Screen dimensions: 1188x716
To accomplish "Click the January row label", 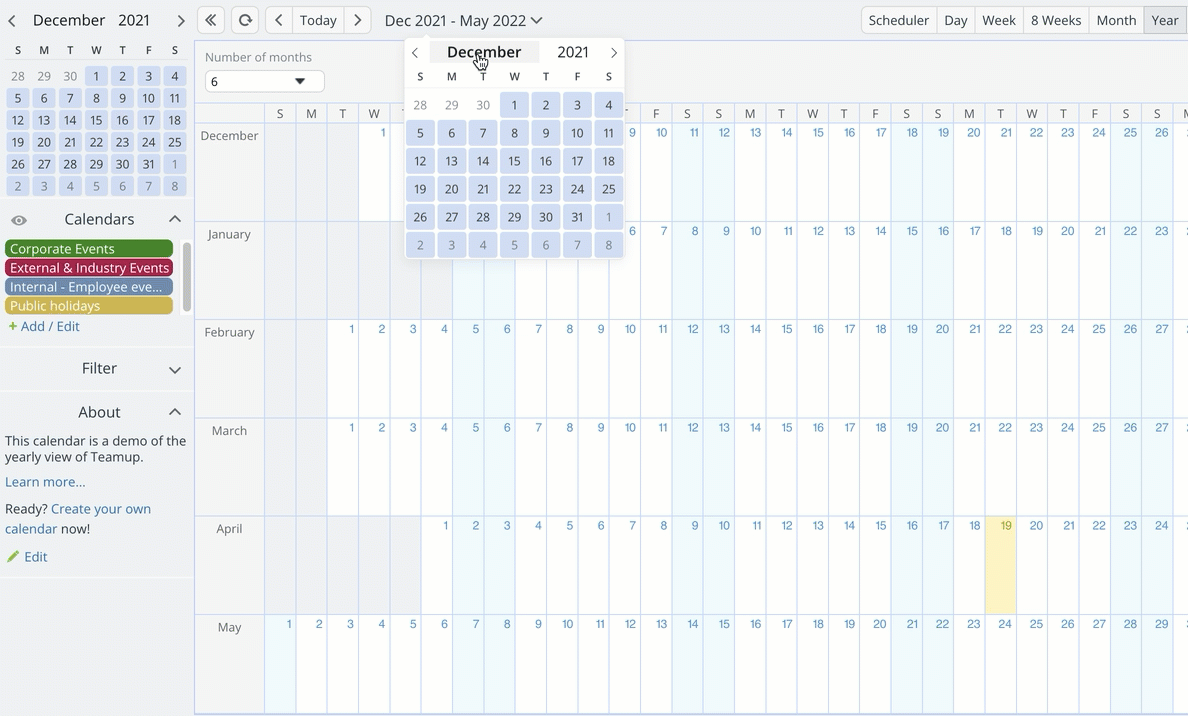I will click(x=229, y=234).
